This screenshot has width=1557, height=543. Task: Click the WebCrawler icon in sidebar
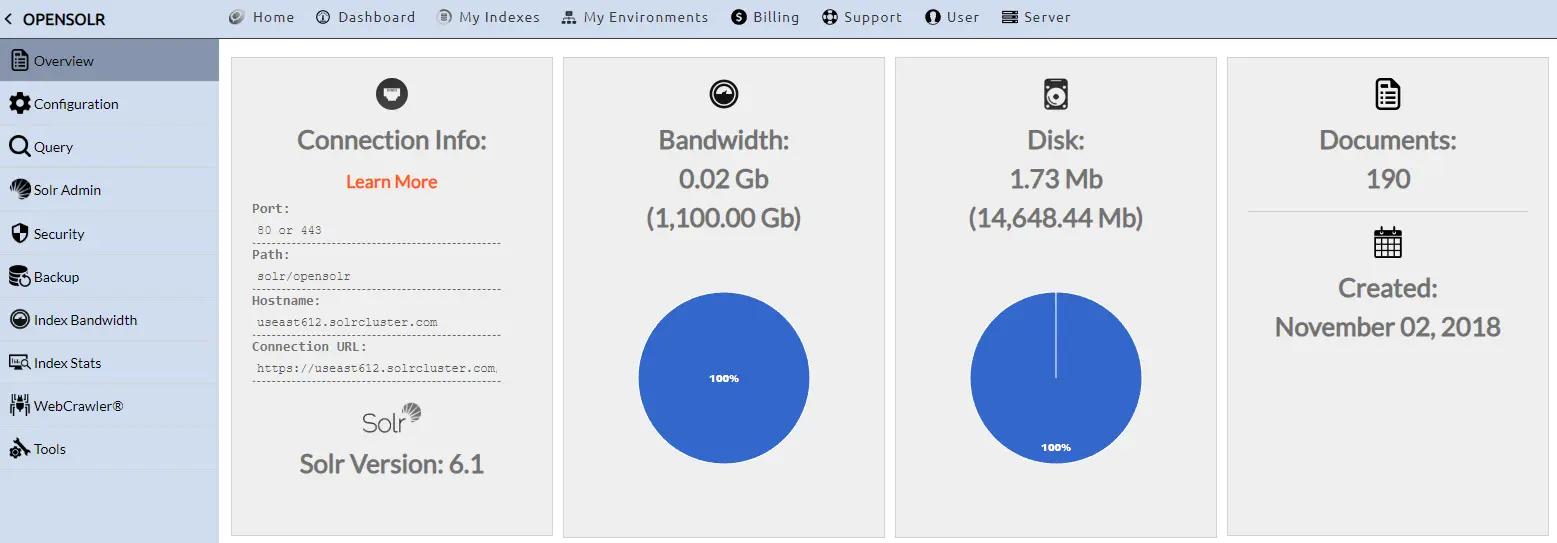tap(19, 406)
